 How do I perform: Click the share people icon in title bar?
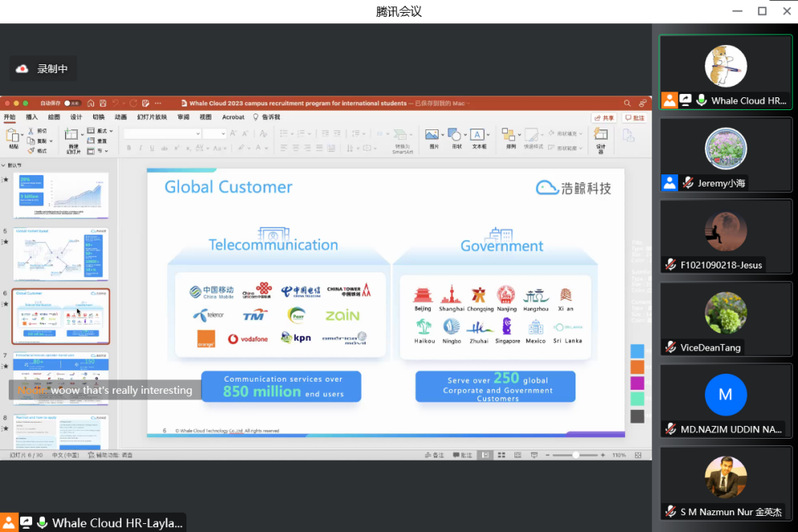tap(642, 103)
